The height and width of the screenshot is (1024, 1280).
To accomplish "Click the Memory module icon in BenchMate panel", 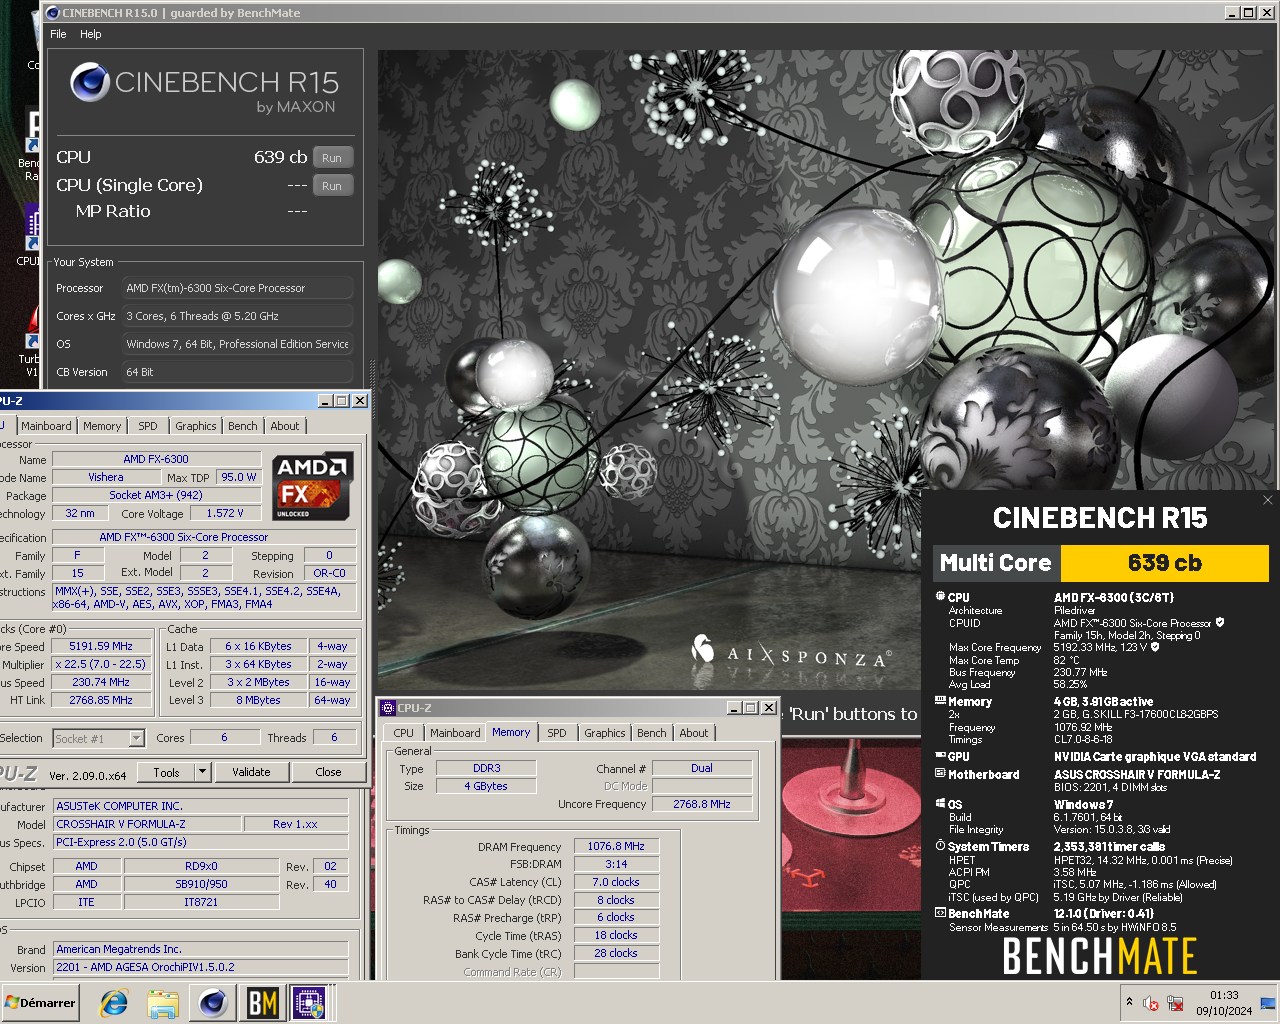I will click(940, 701).
